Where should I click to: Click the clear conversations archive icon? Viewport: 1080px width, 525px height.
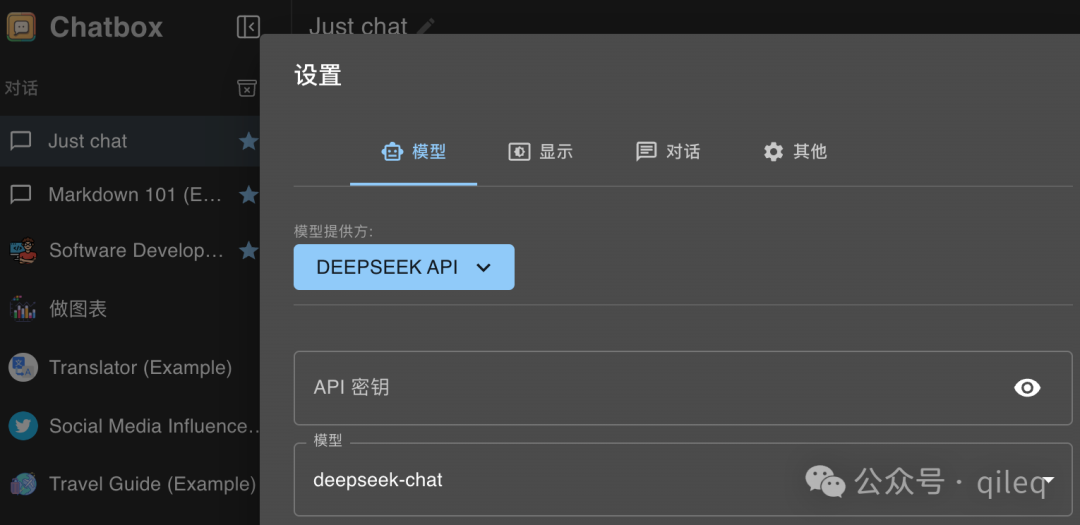(x=247, y=88)
